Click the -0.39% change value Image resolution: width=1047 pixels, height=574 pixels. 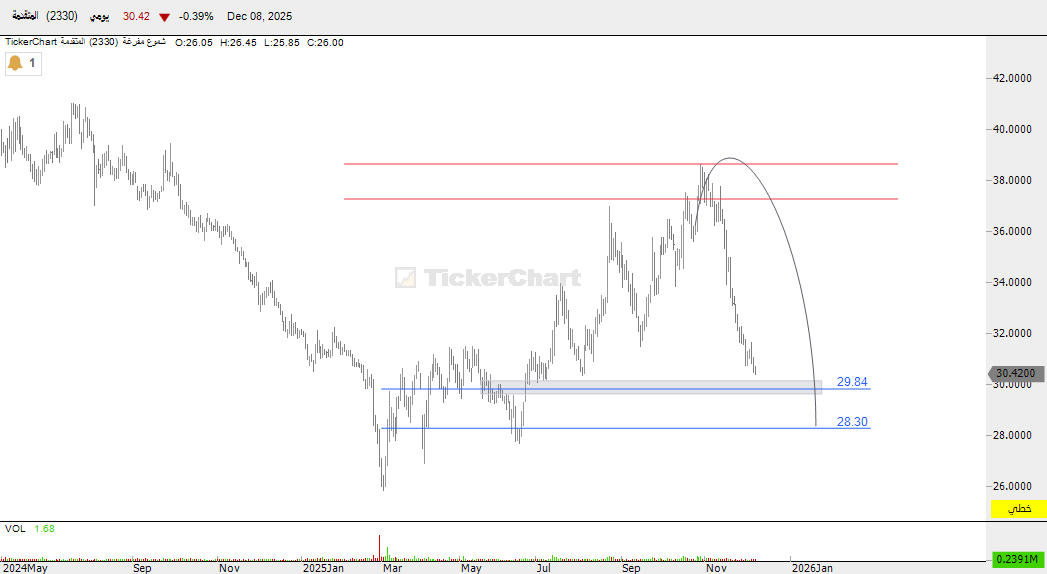196,17
